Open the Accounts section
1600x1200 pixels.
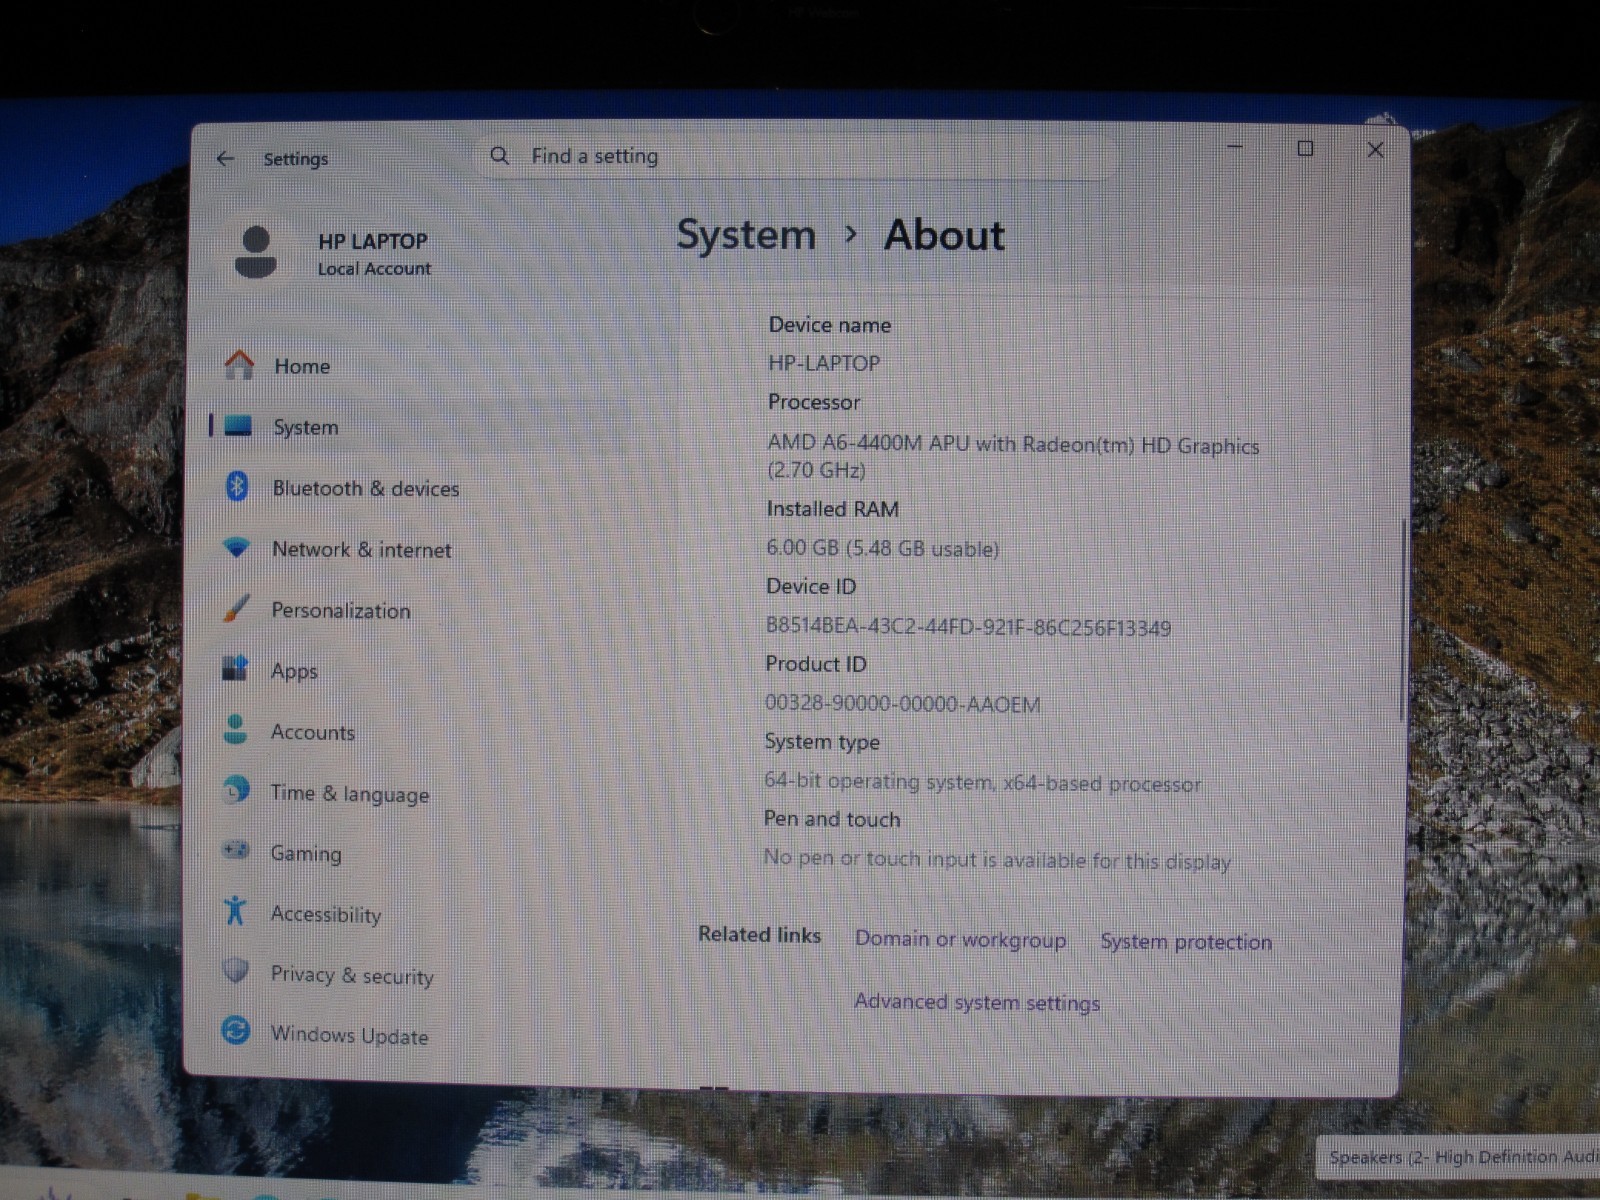click(313, 733)
